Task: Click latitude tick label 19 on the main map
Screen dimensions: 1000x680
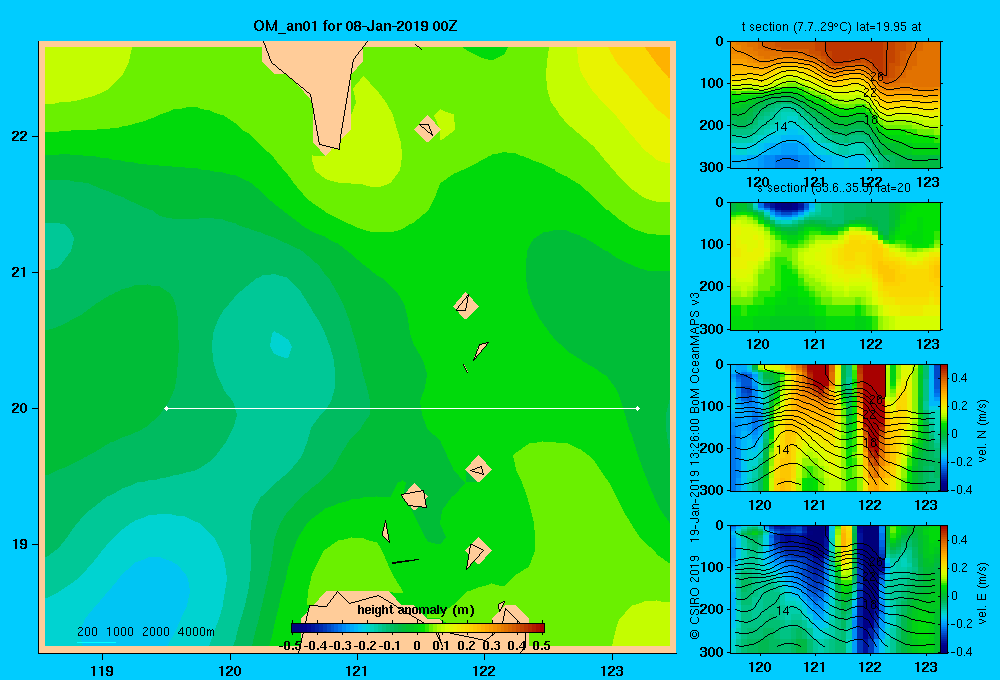Action: [20, 544]
